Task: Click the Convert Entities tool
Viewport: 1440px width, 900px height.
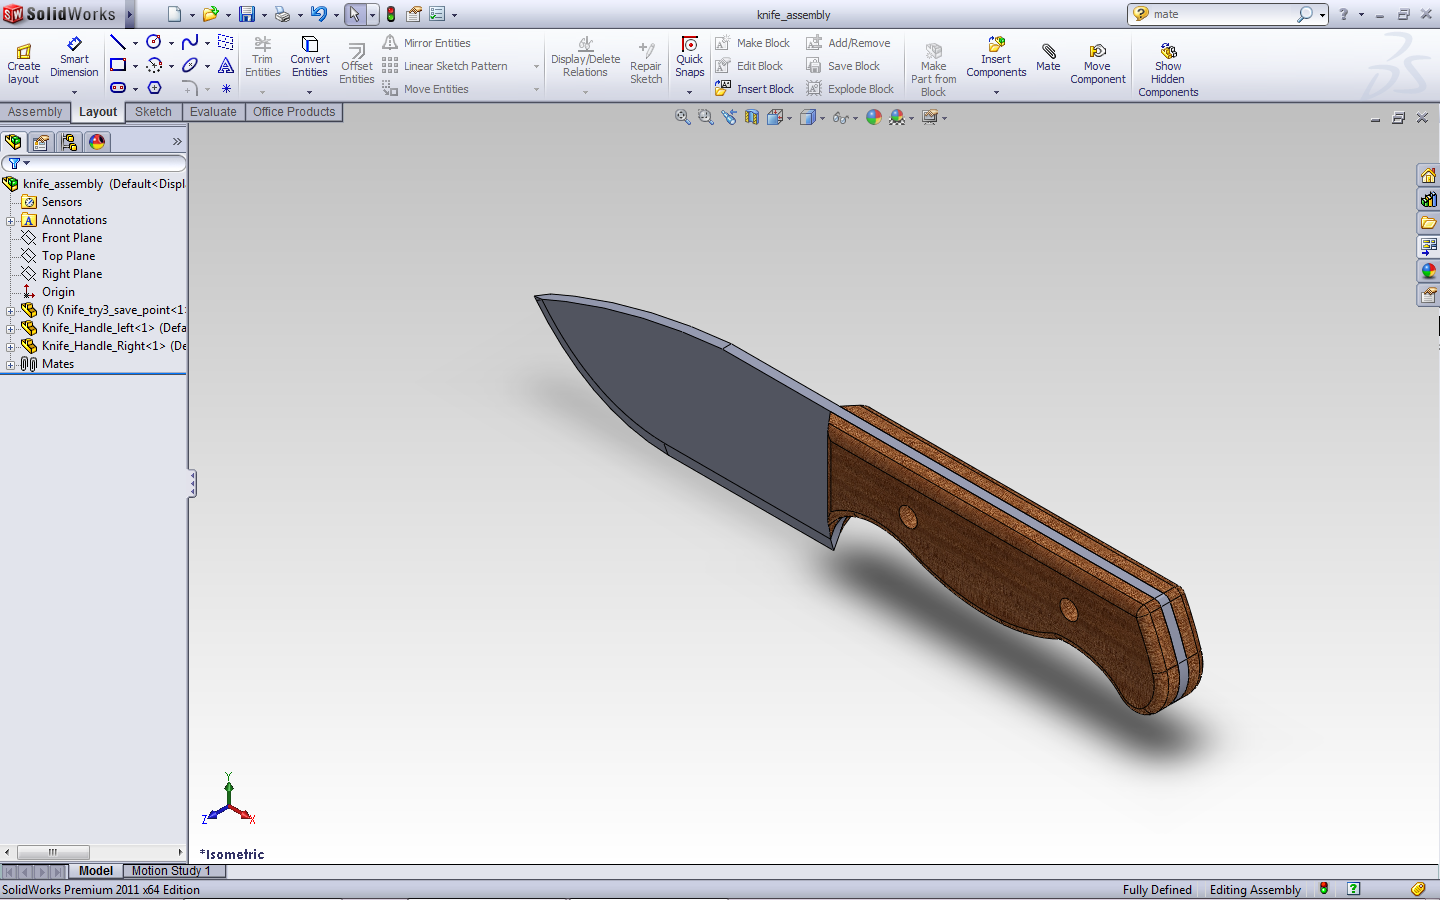Action: 310,58
